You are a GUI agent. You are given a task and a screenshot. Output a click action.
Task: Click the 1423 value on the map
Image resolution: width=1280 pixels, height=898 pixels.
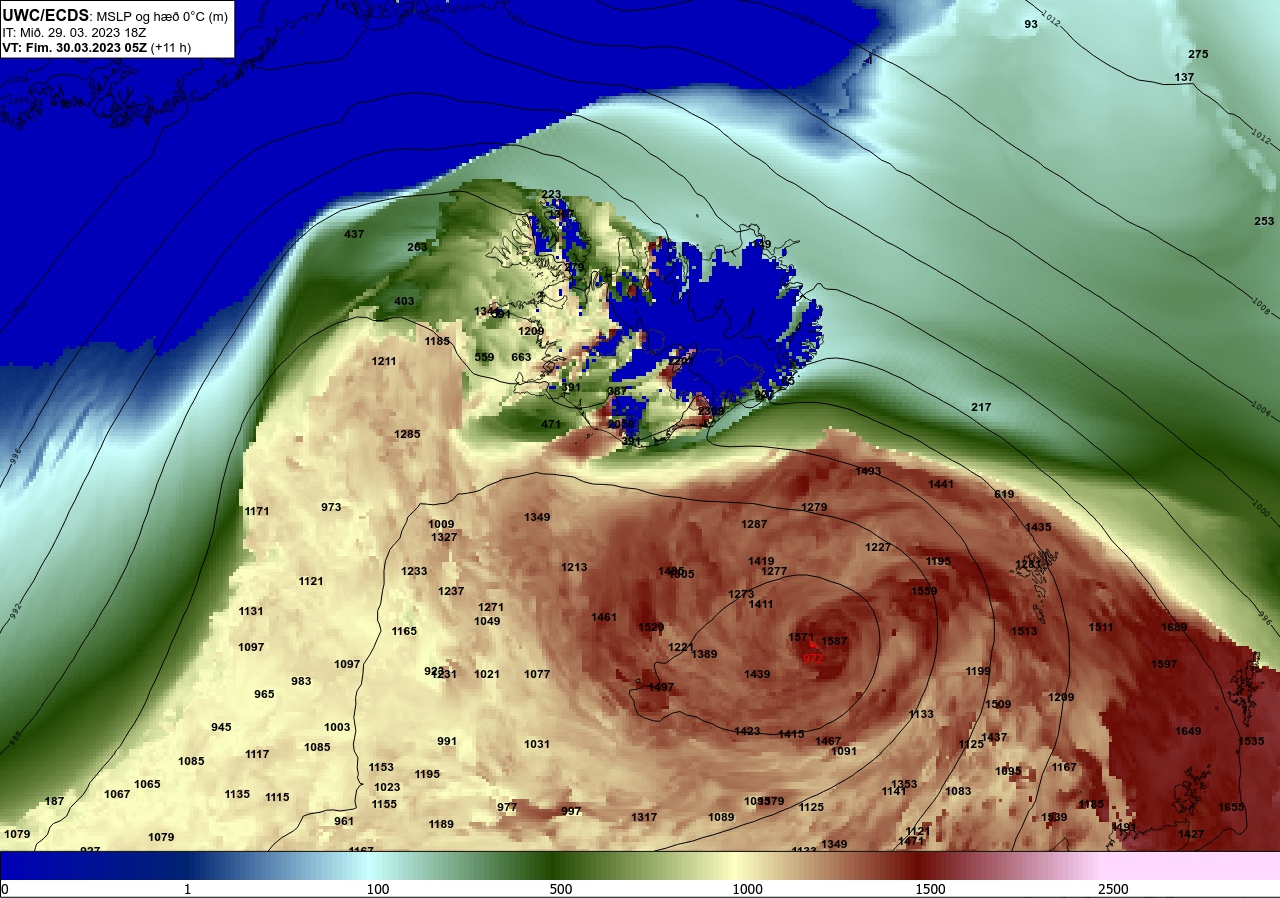coord(747,731)
